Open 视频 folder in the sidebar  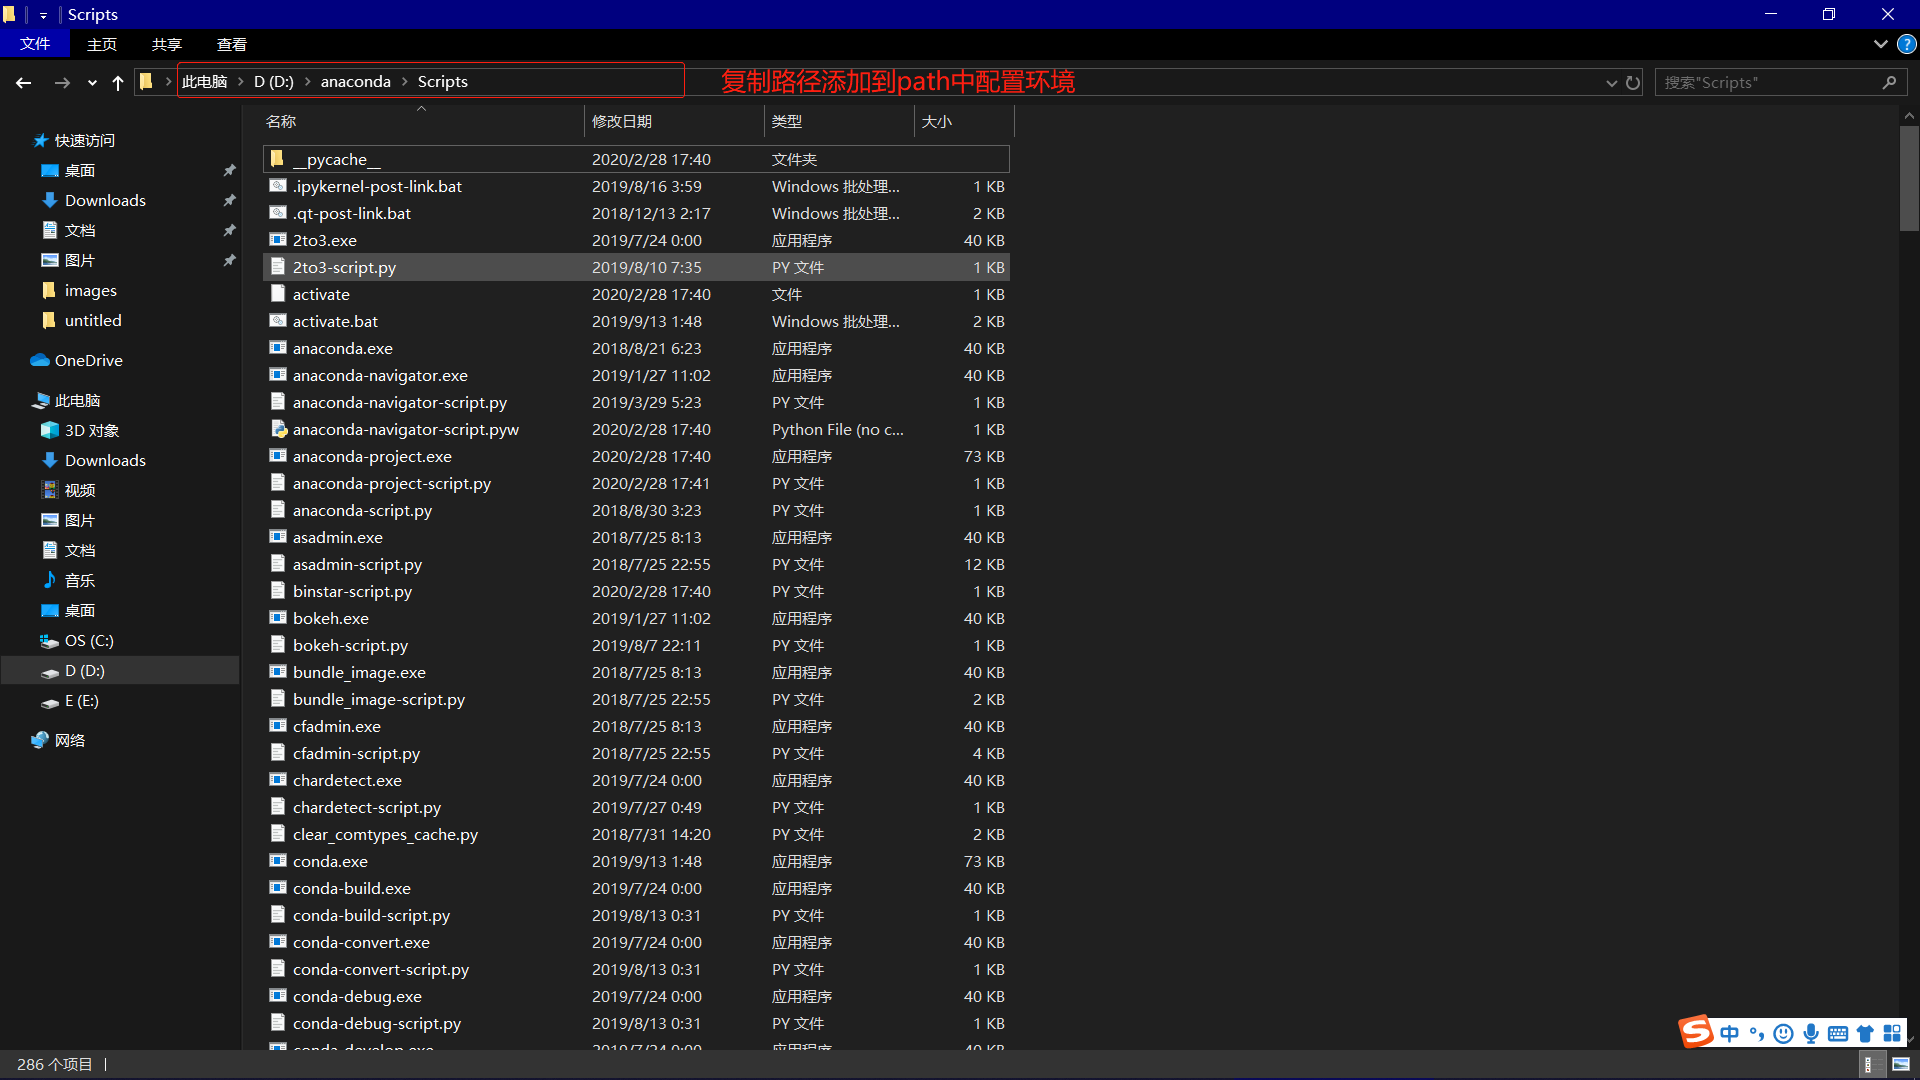(80, 491)
